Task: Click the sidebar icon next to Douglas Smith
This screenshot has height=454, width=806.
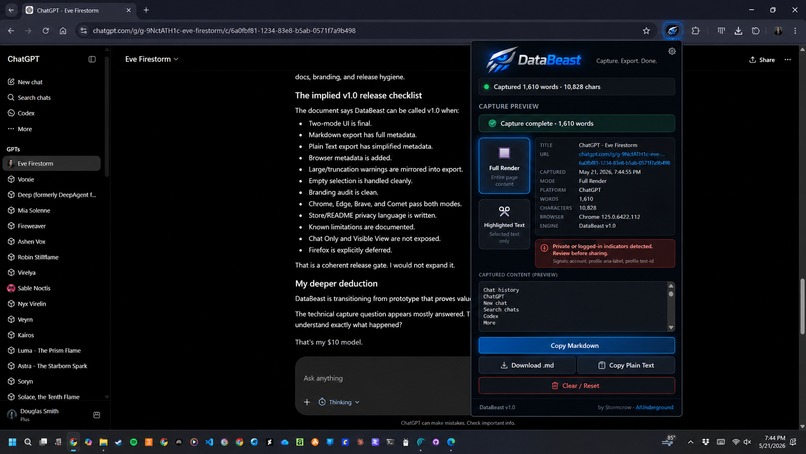Action: coord(96,415)
